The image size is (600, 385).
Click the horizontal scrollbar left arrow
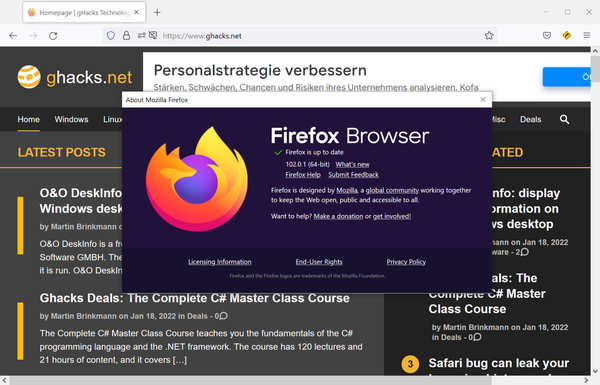[x=4, y=380]
